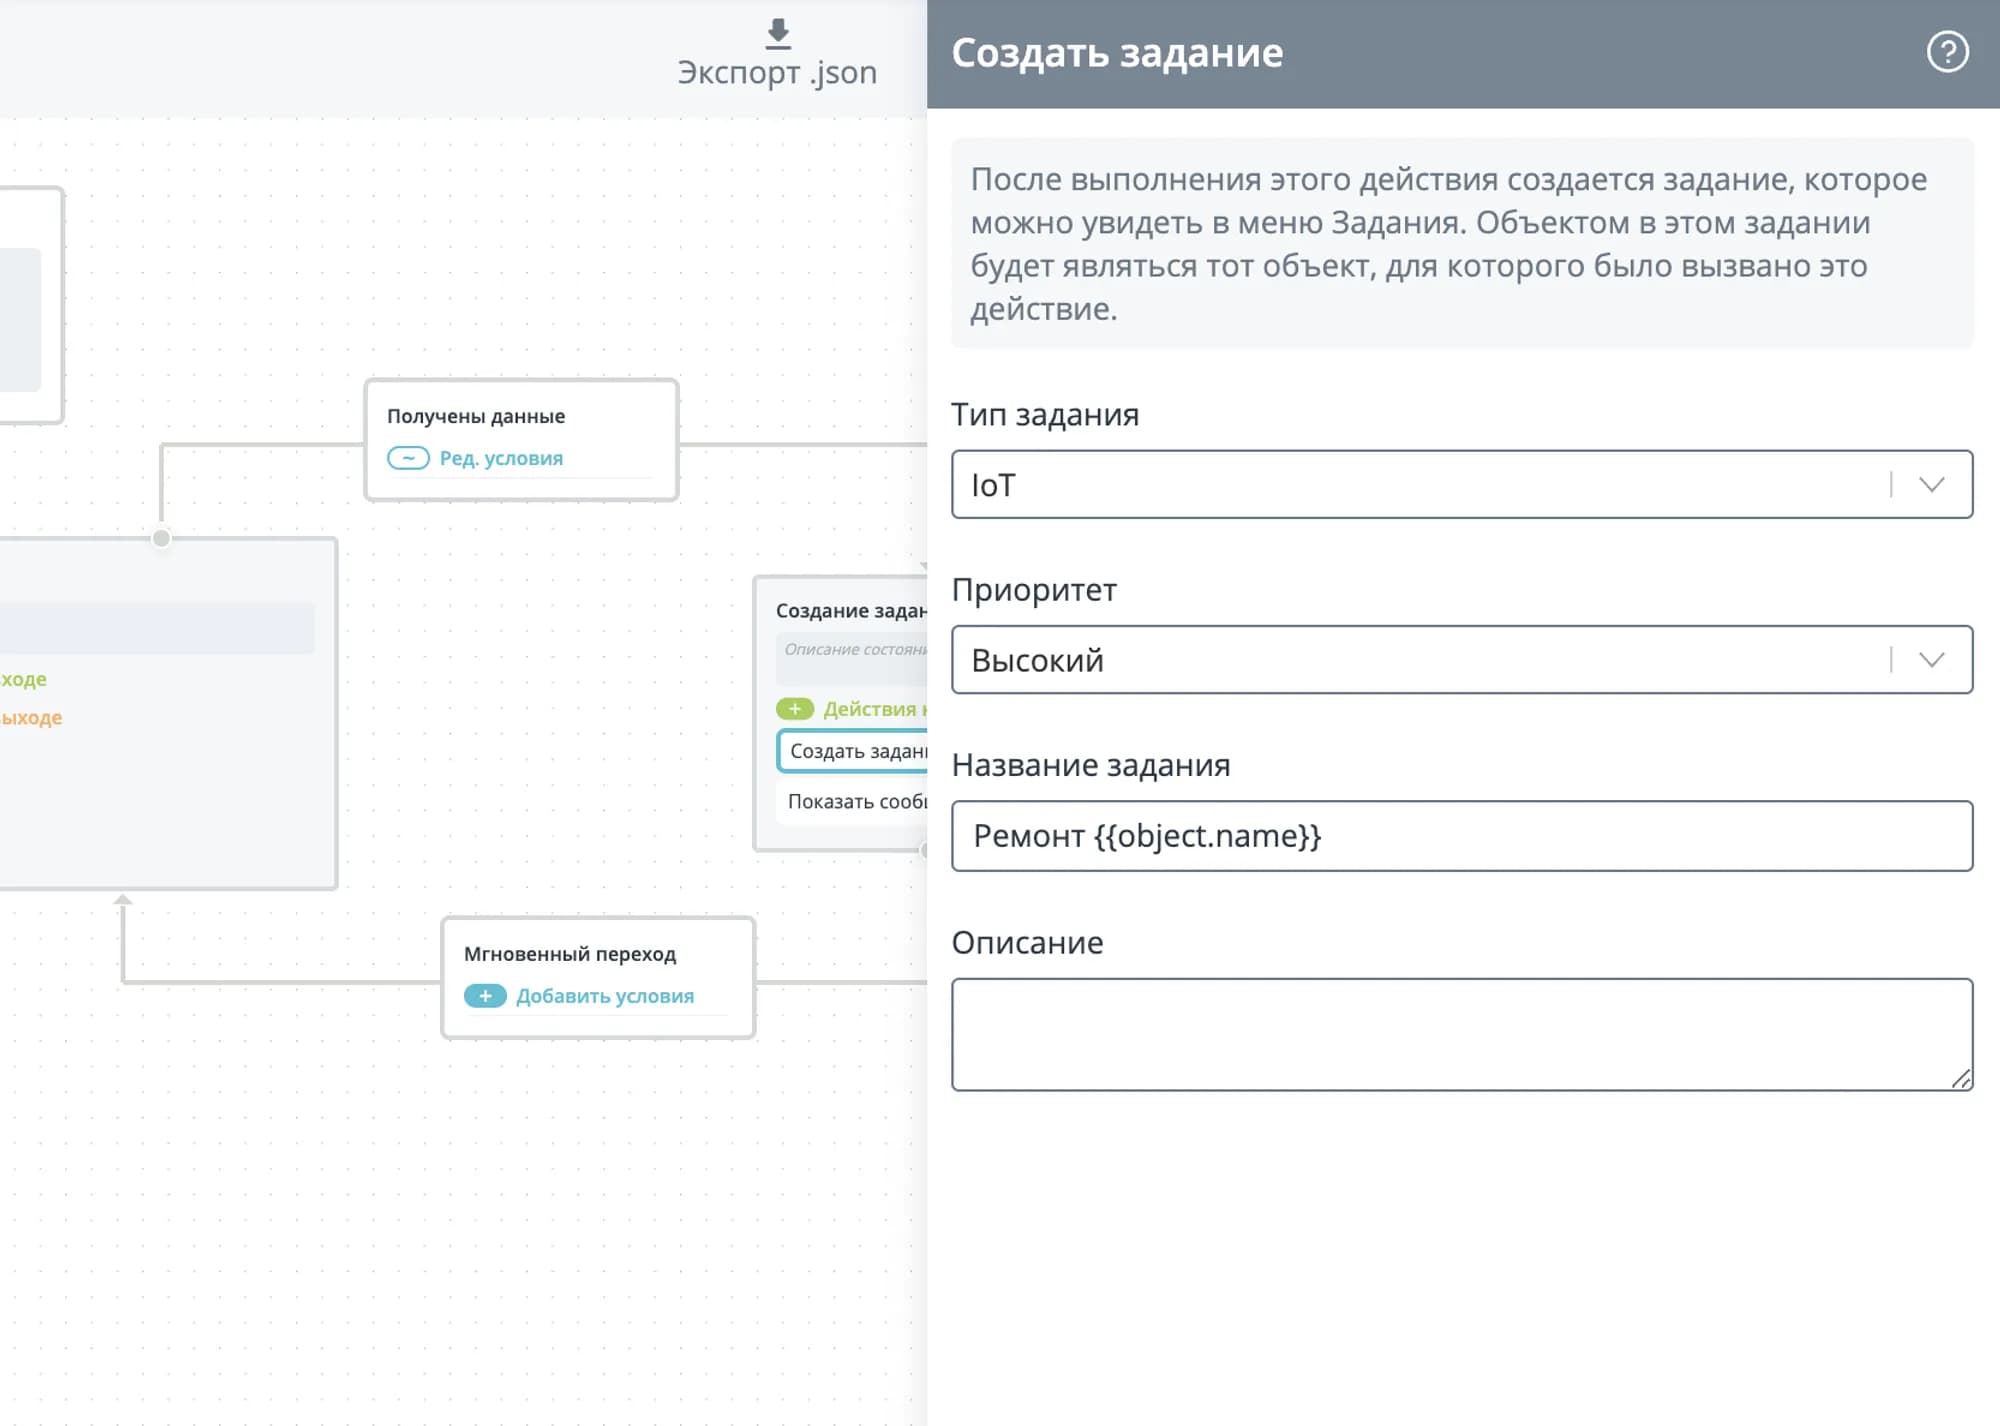Expand the Тип задания dropdown arrow
The height and width of the screenshot is (1426, 2000).
click(1931, 485)
